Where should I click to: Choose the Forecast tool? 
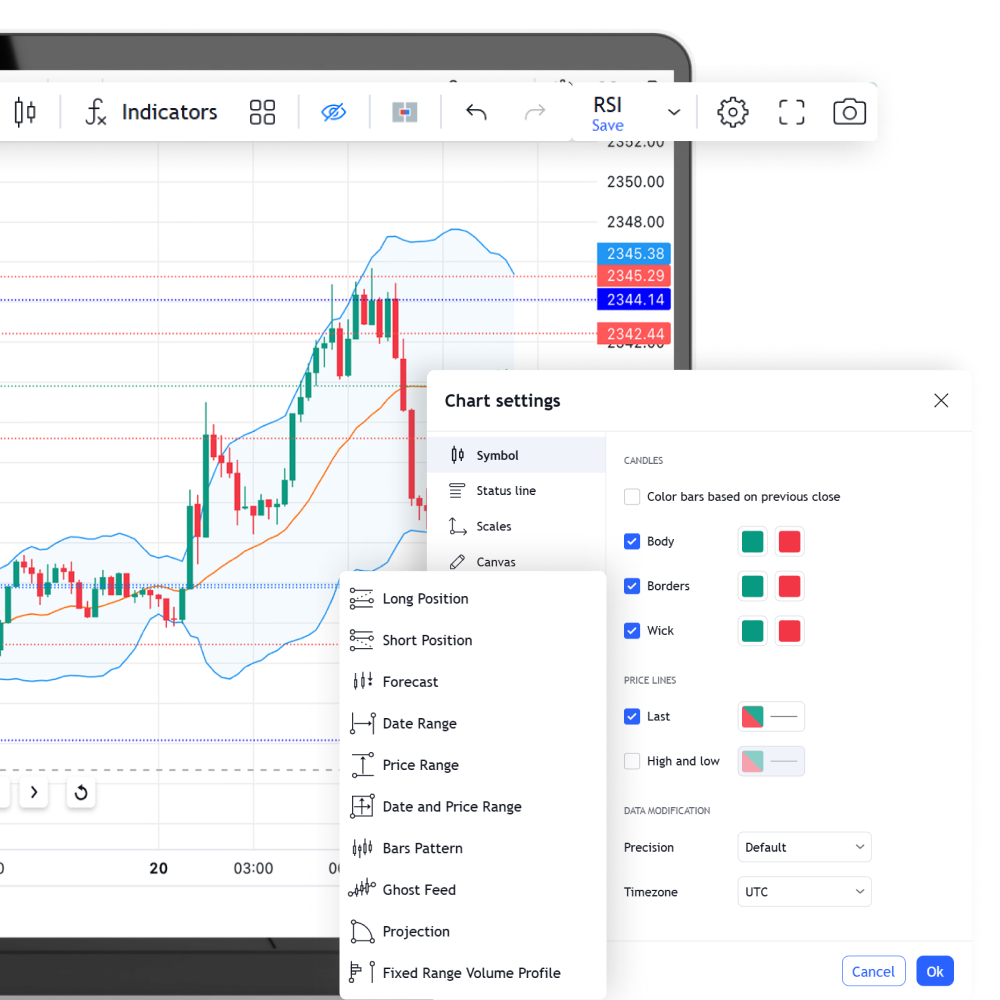473,682
